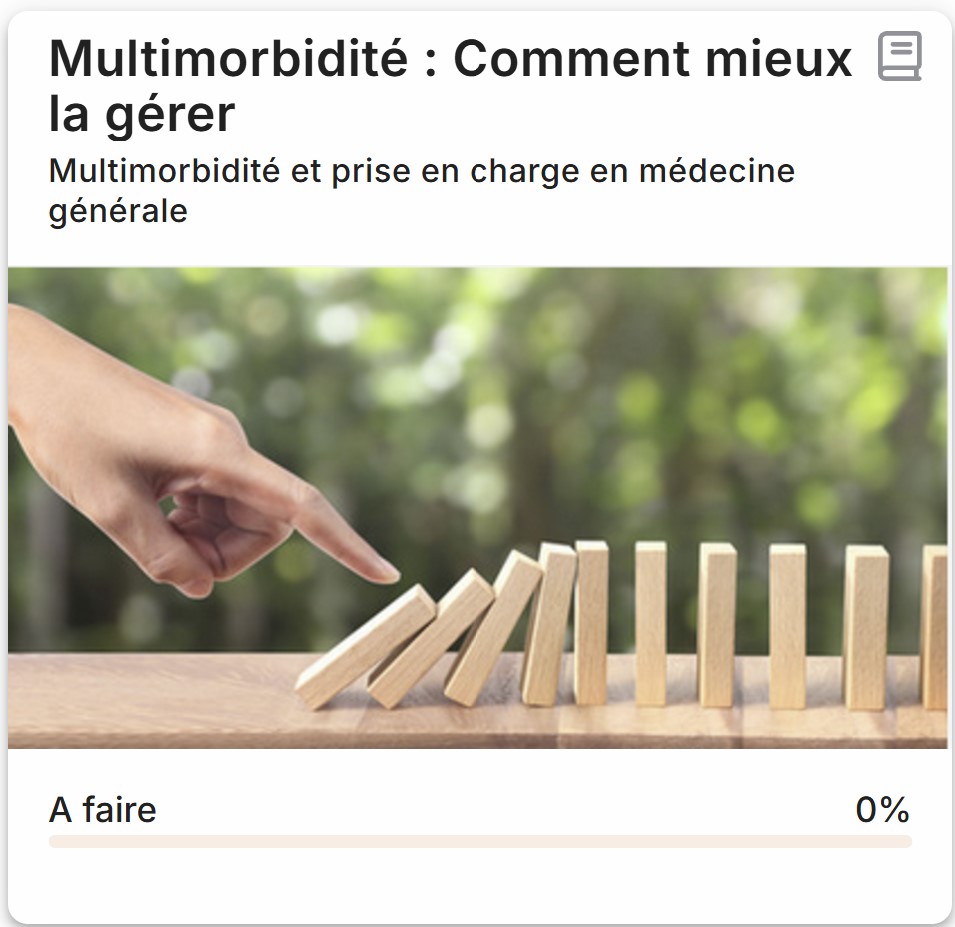Open the domino course thumbnail image
Image resolution: width=955 pixels, height=927 pixels.
[x=477, y=507]
